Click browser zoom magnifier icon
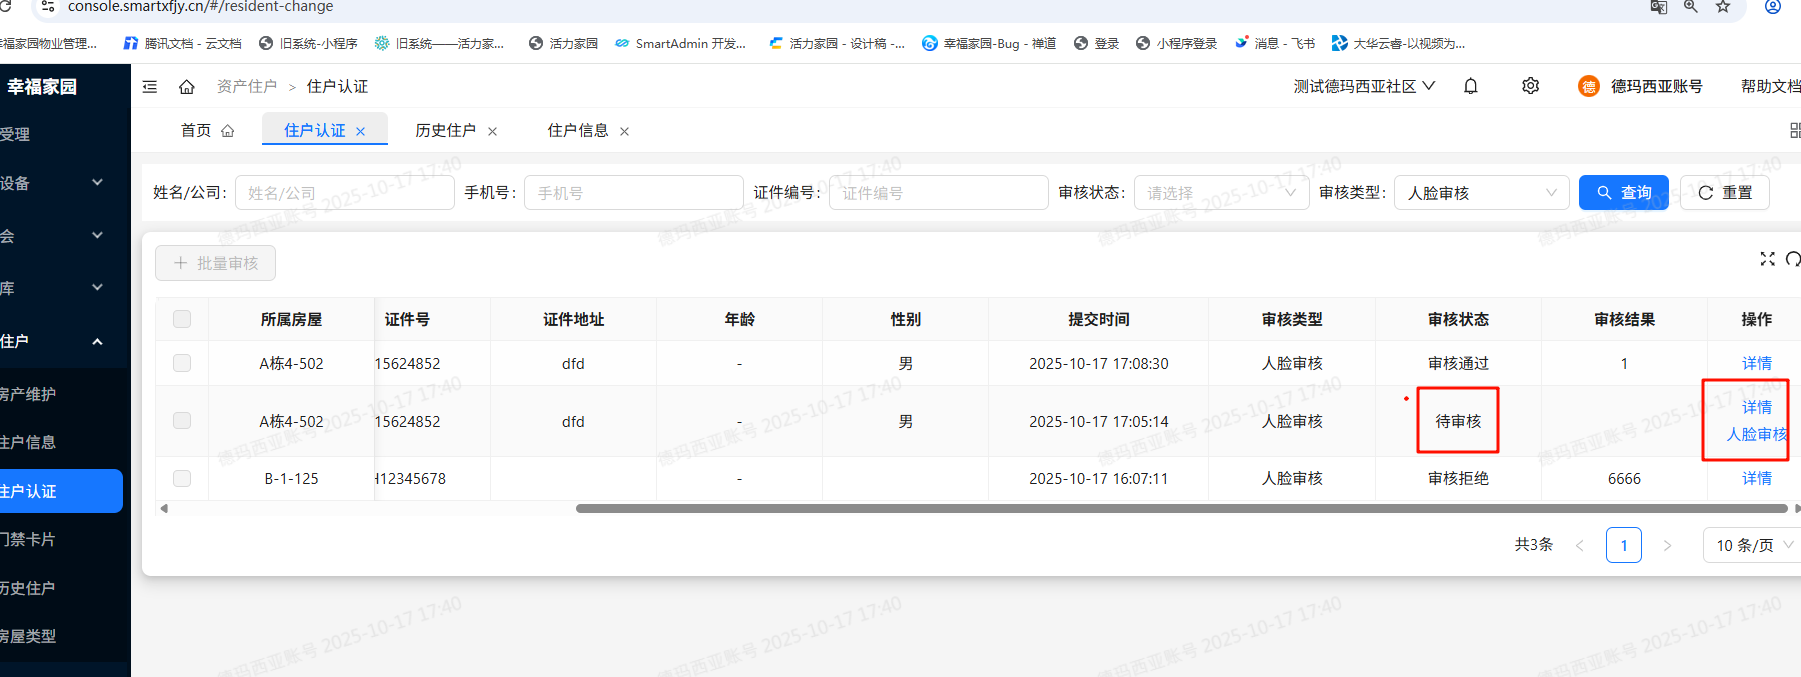Screen dimensions: 1801x677 1691,7
